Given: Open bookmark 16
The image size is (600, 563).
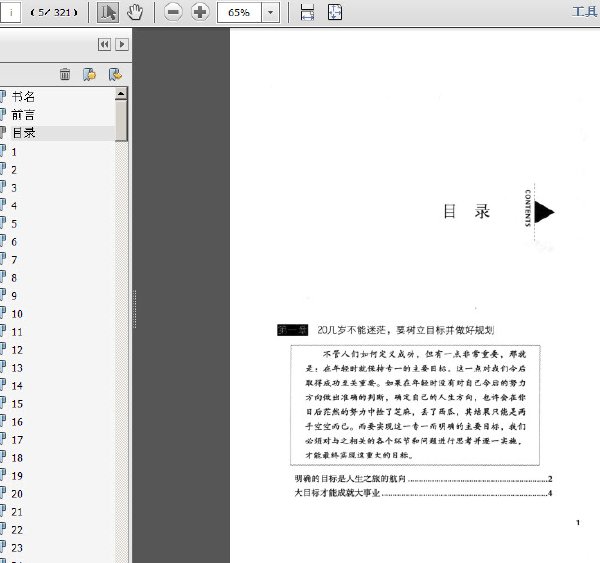Looking at the screenshot, I should pos(17,422).
